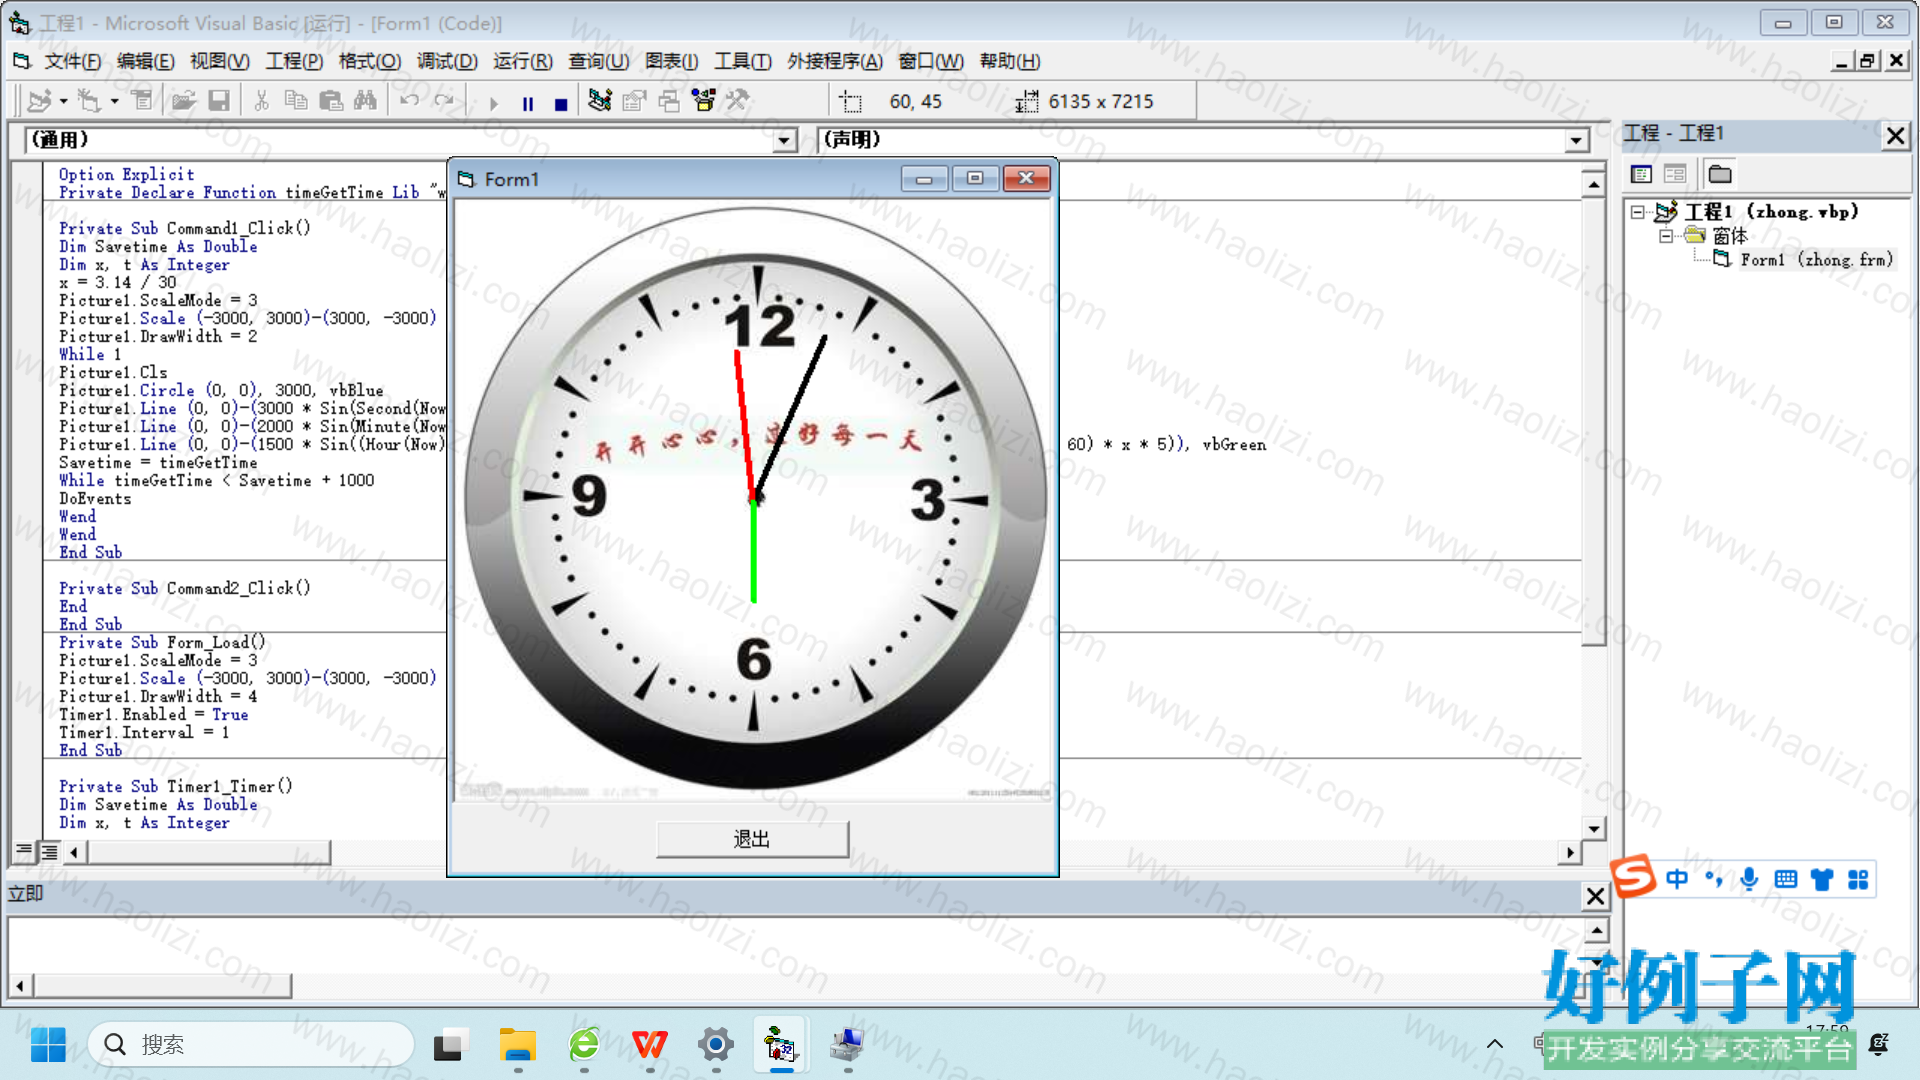Click the IME voice input microphone
Image resolution: width=1920 pixels, height=1080 pixels.
(x=1749, y=879)
